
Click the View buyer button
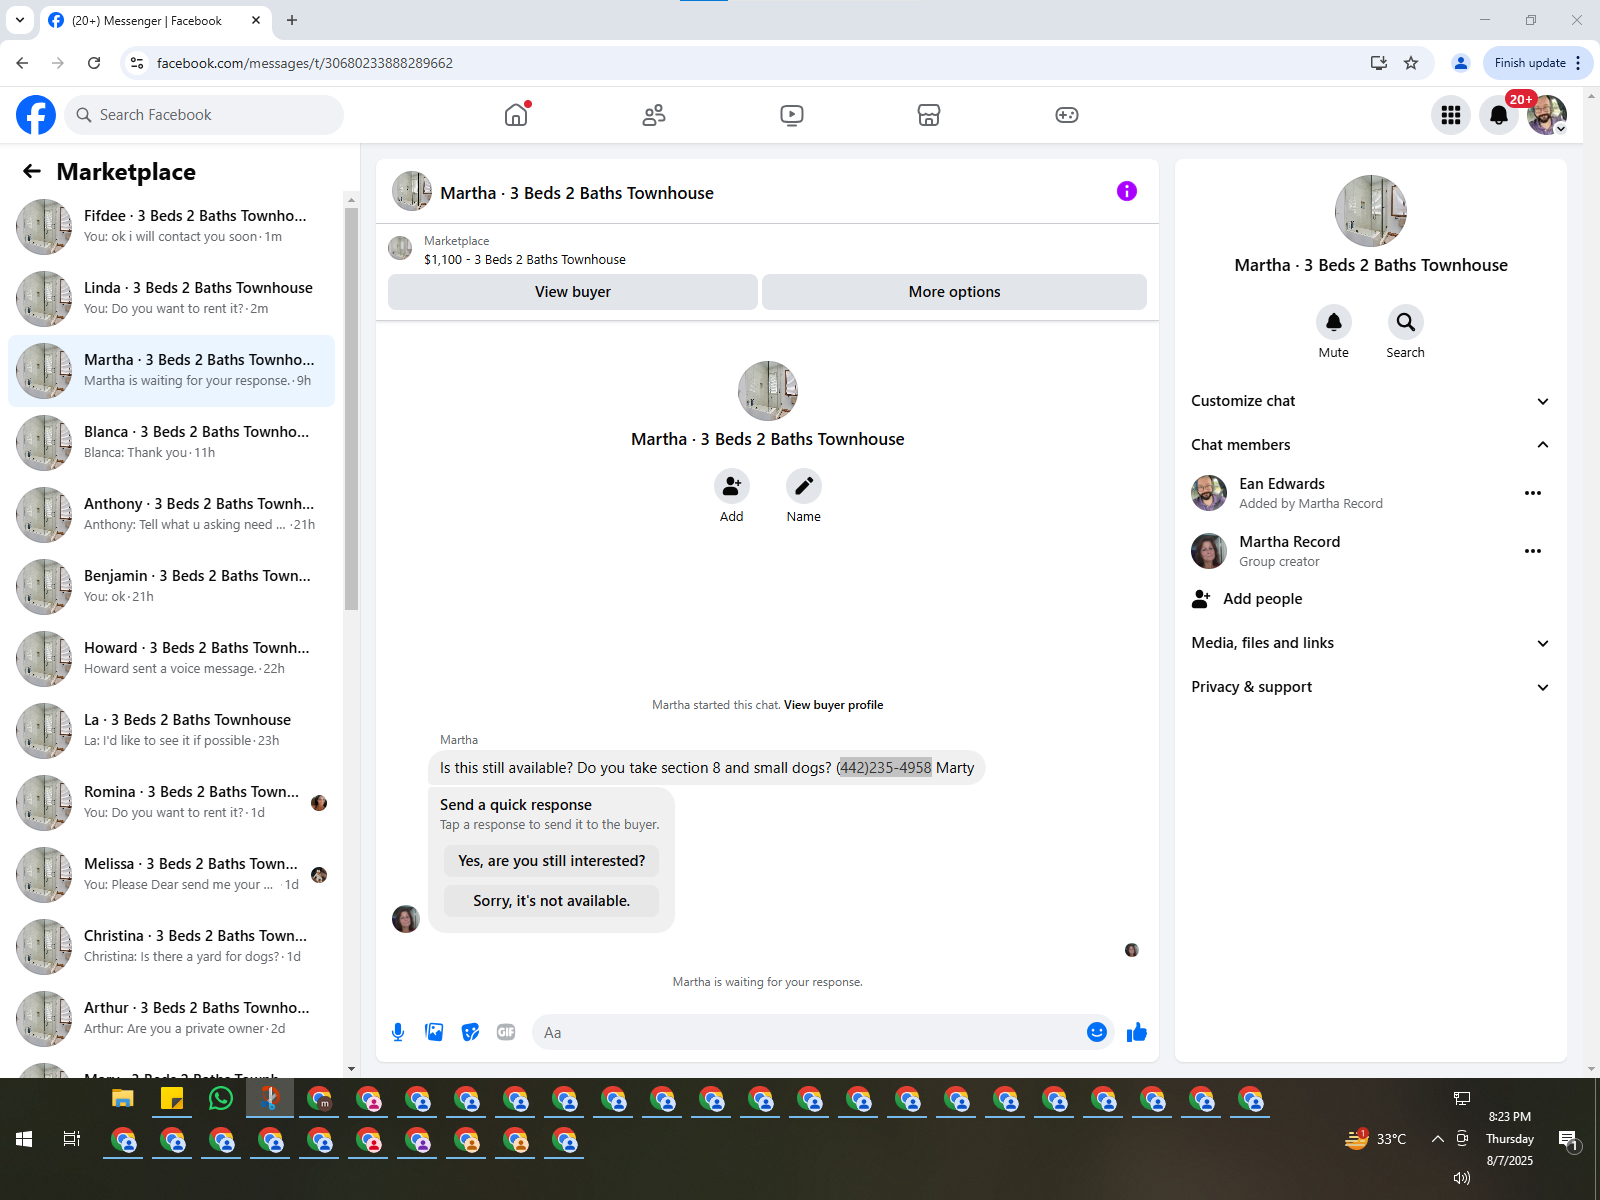[x=573, y=292]
